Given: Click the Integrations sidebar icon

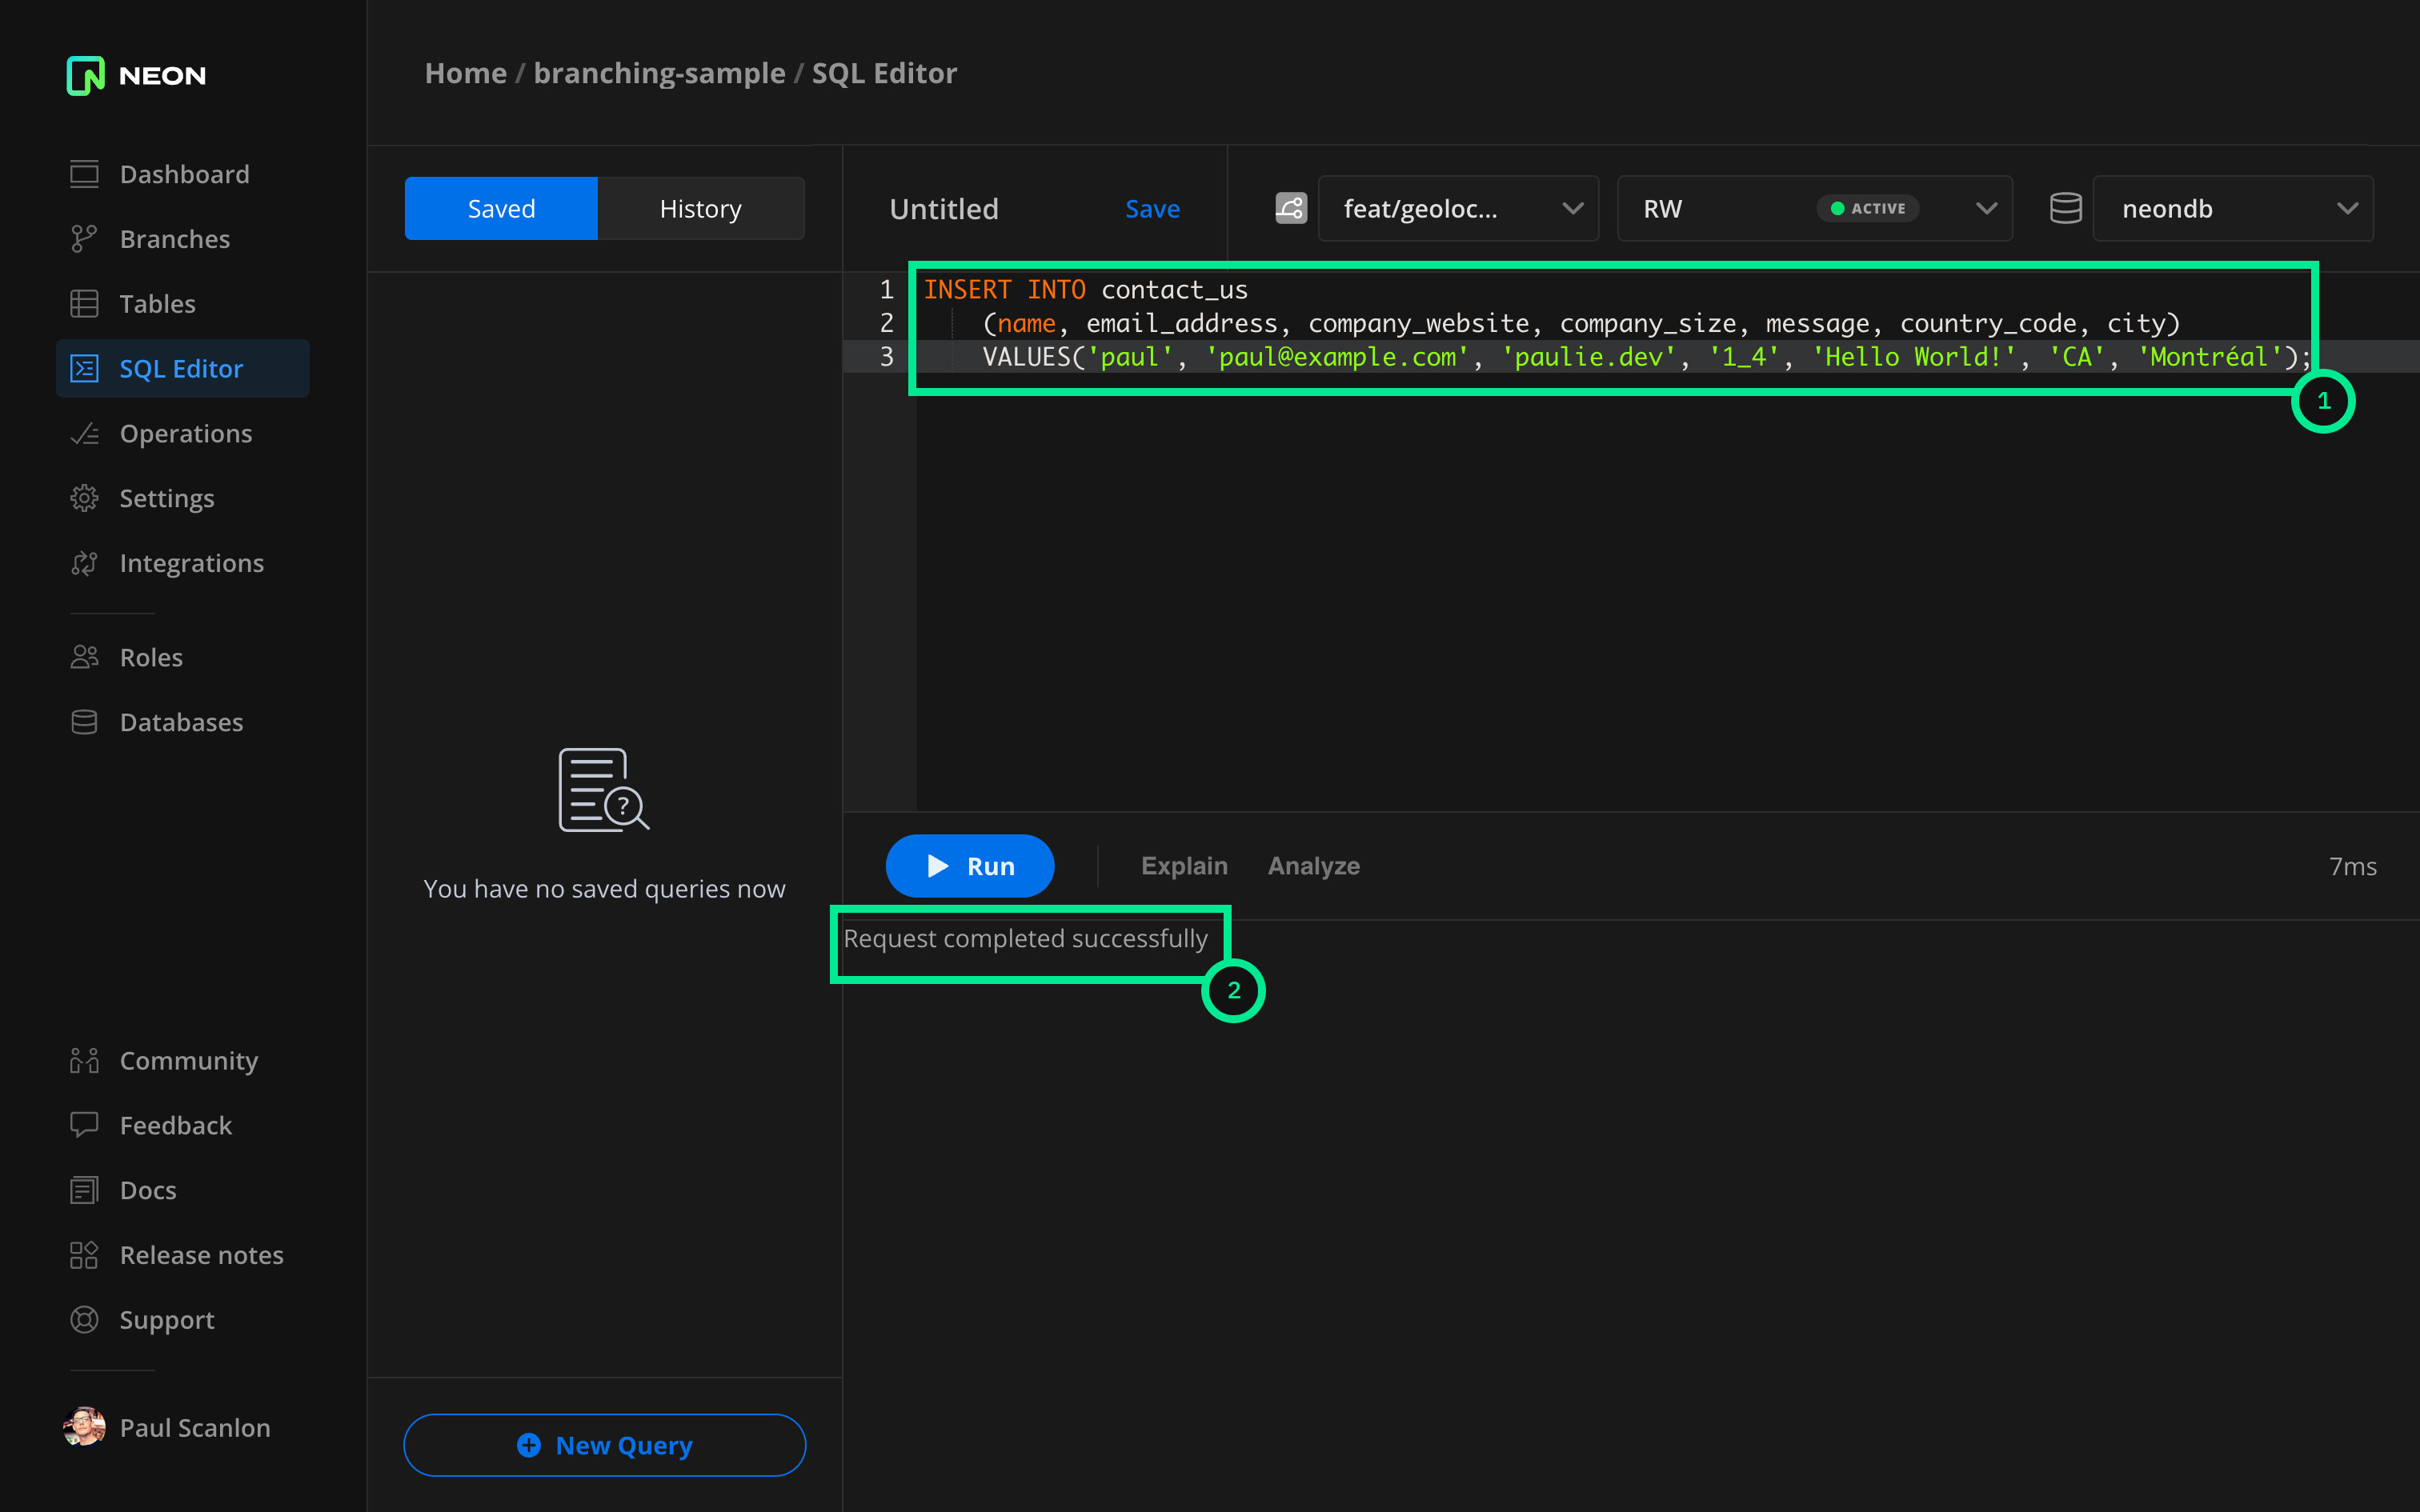Looking at the screenshot, I should [84, 563].
